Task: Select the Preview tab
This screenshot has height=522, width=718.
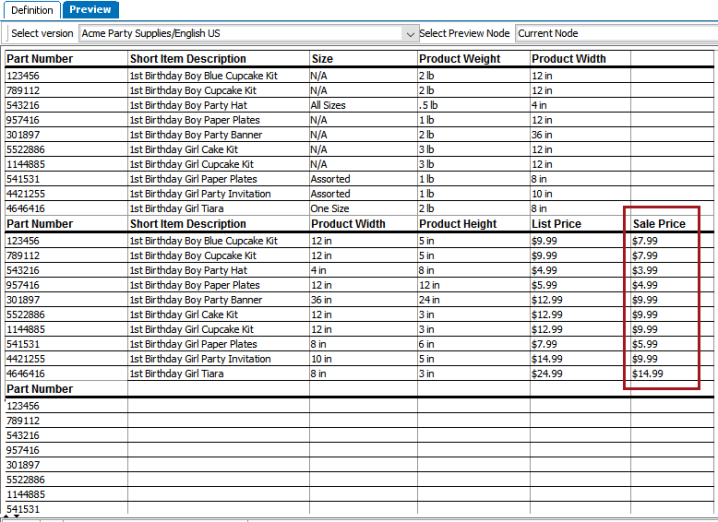Action: [x=90, y=10]
